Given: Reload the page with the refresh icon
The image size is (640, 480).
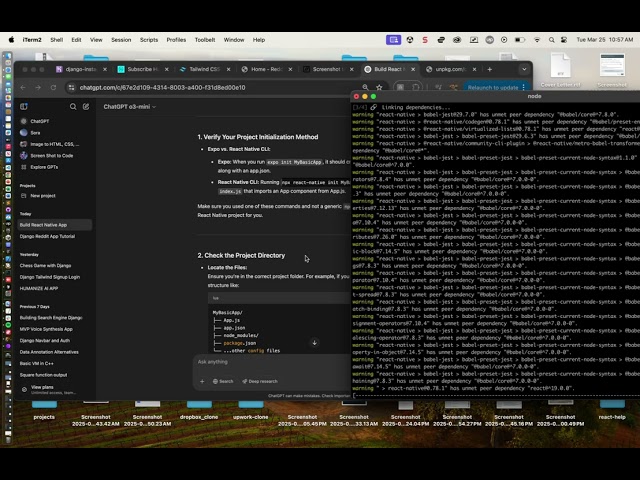Looking at the screenshot, I should (x=53, y=87).
